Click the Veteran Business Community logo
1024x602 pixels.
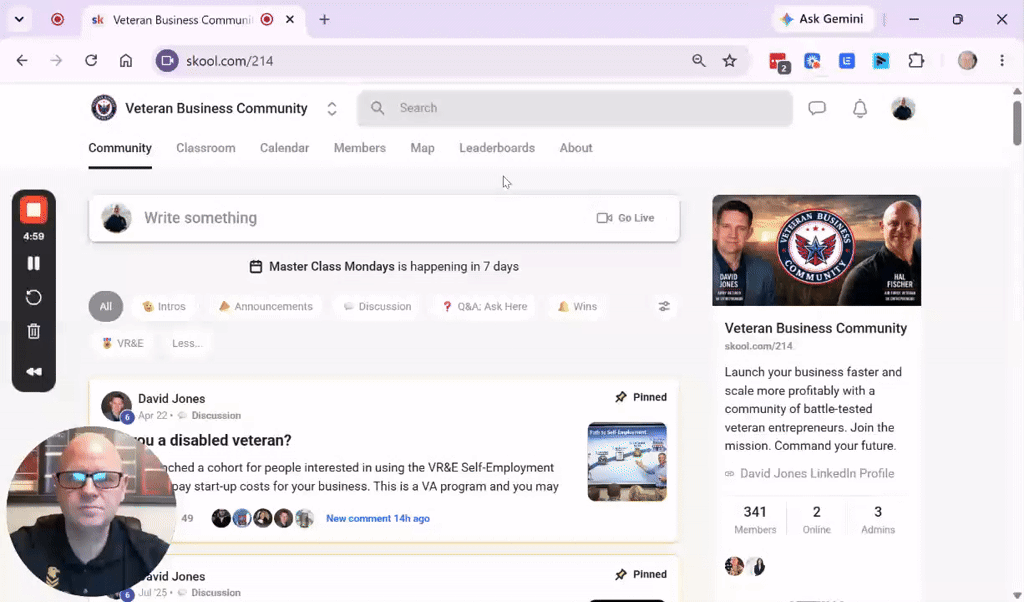point(104,108)
